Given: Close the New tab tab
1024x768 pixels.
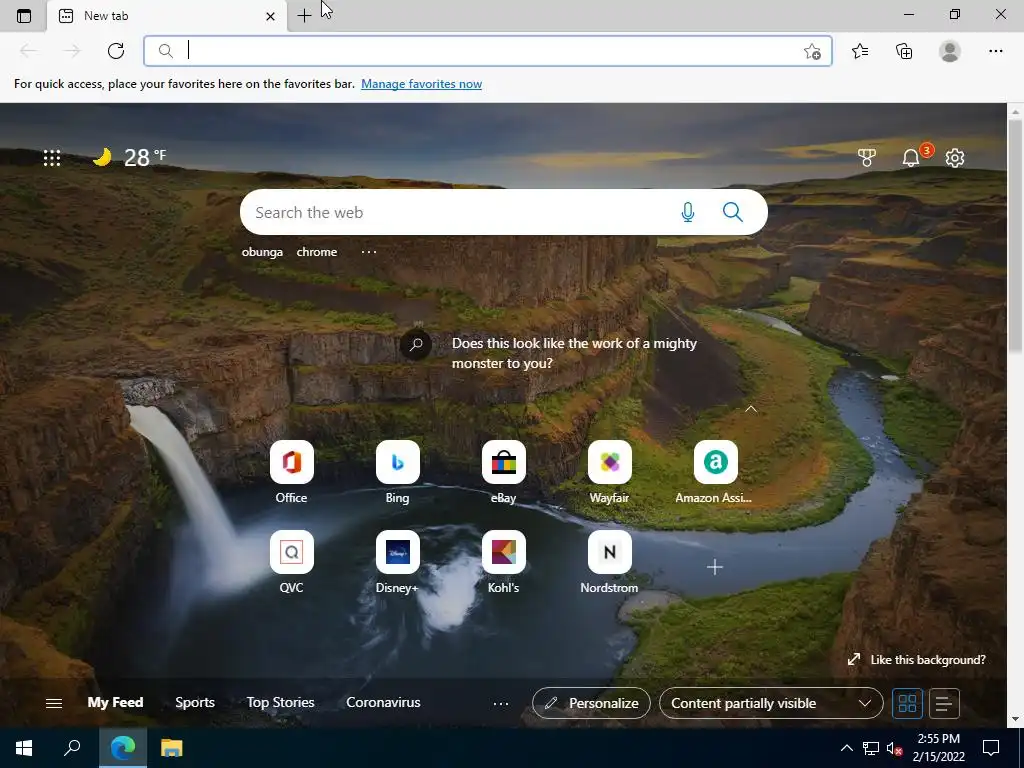Looking at the screenshot, I should (270, 16).
